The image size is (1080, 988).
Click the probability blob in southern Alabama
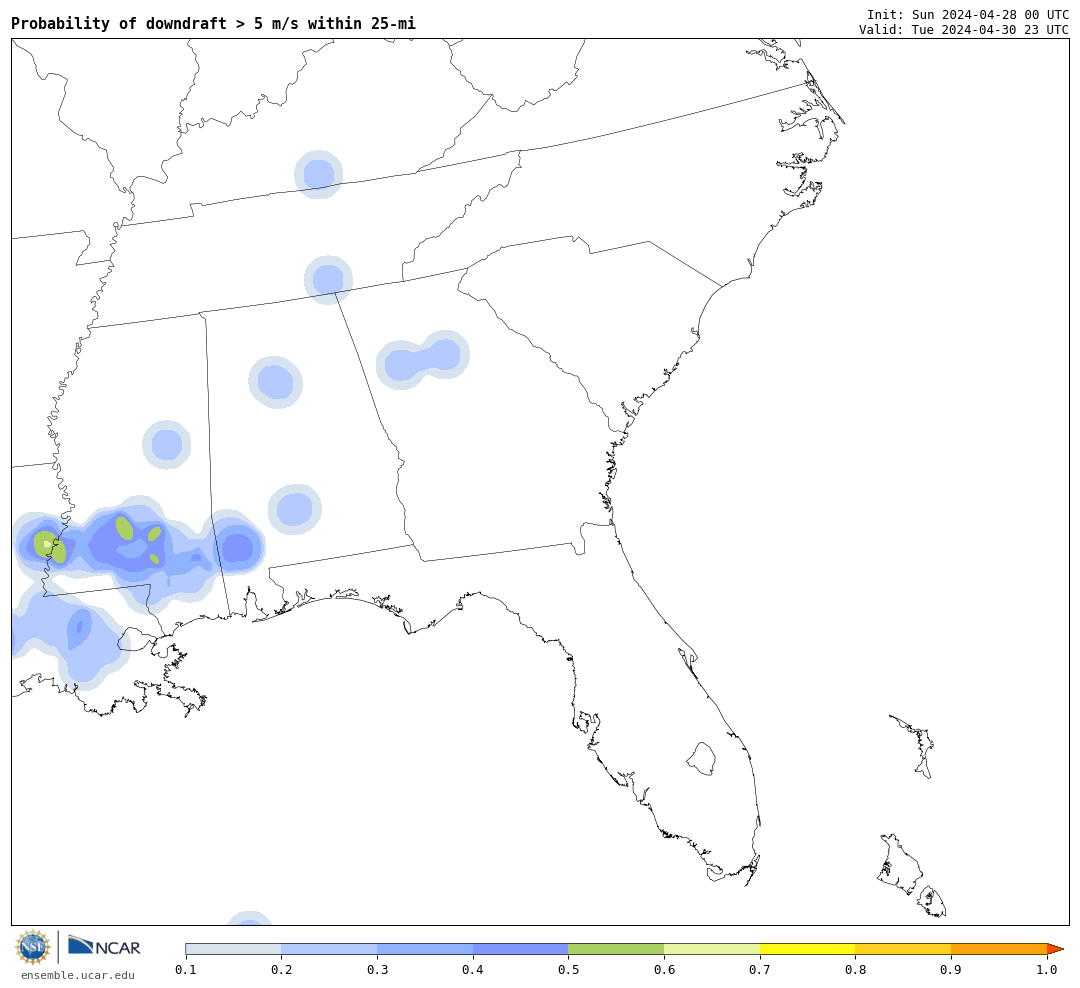pos(295,510)
